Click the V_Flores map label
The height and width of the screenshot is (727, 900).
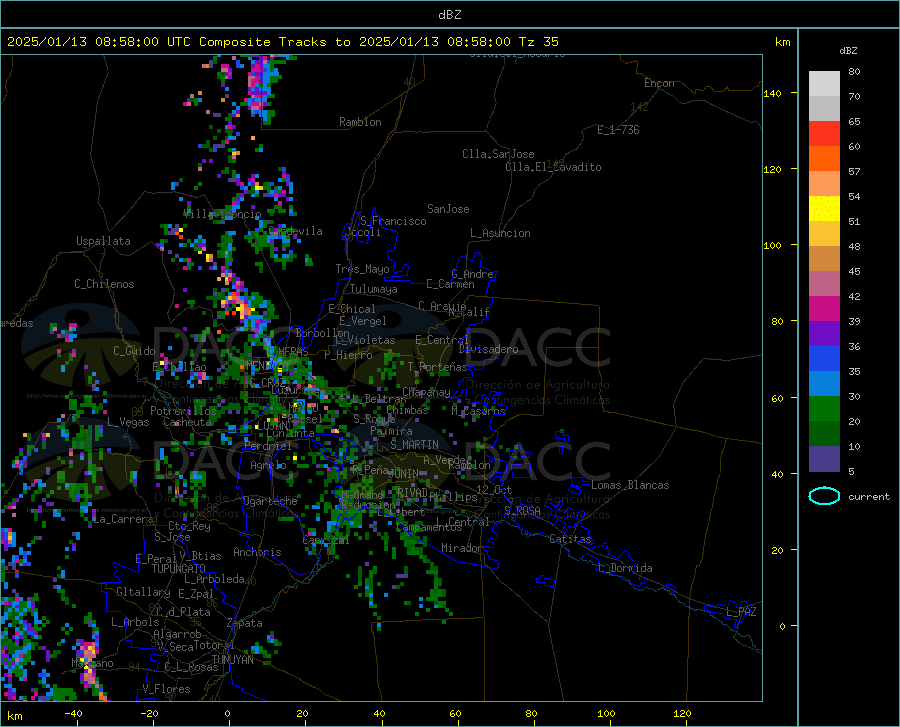click(x=166, y=689)
